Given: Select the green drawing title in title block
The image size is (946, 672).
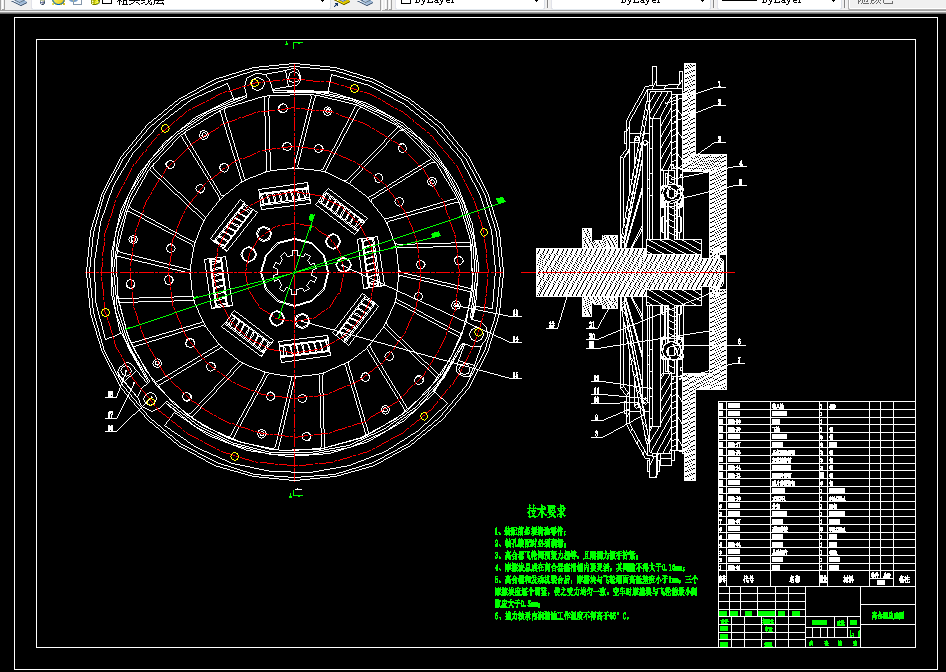Looking at the screenshot, I should (887, 616).
